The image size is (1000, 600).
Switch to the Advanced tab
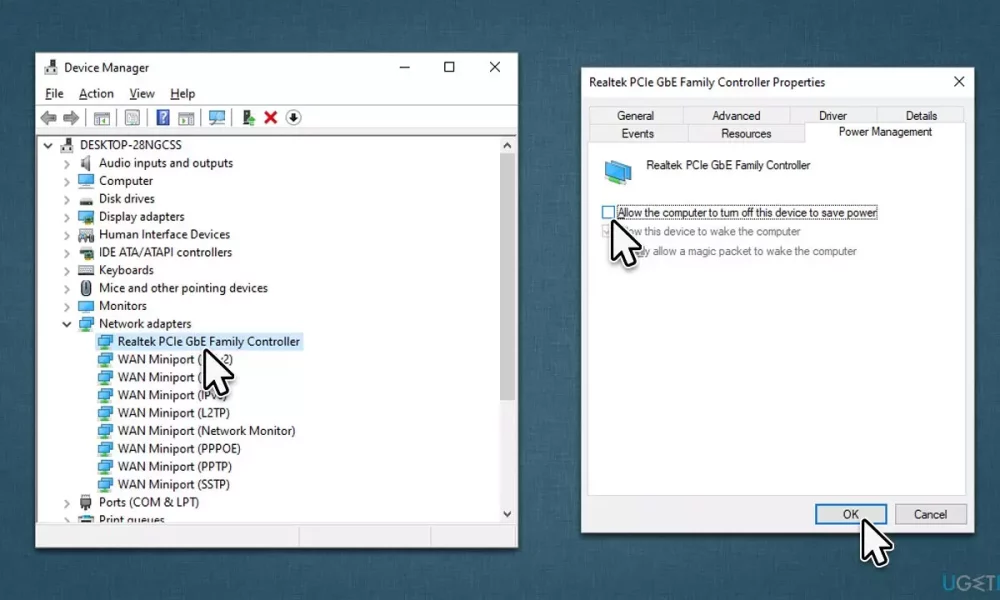click(736, 115)
